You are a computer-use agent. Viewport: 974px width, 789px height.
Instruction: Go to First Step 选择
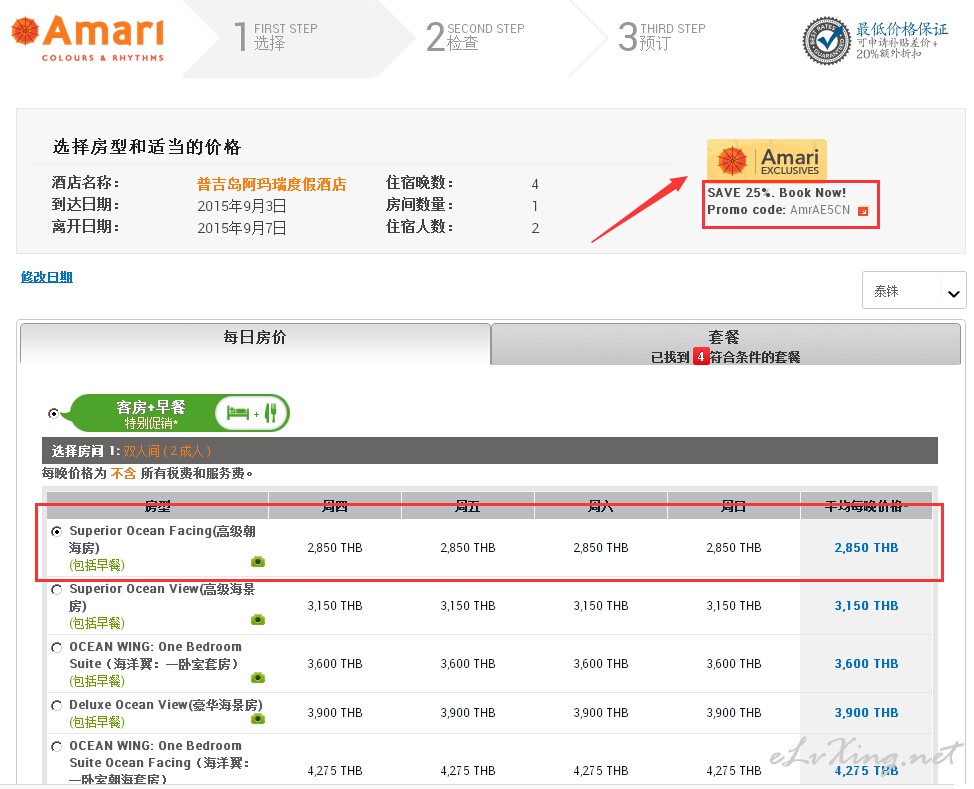pos(276,37)
